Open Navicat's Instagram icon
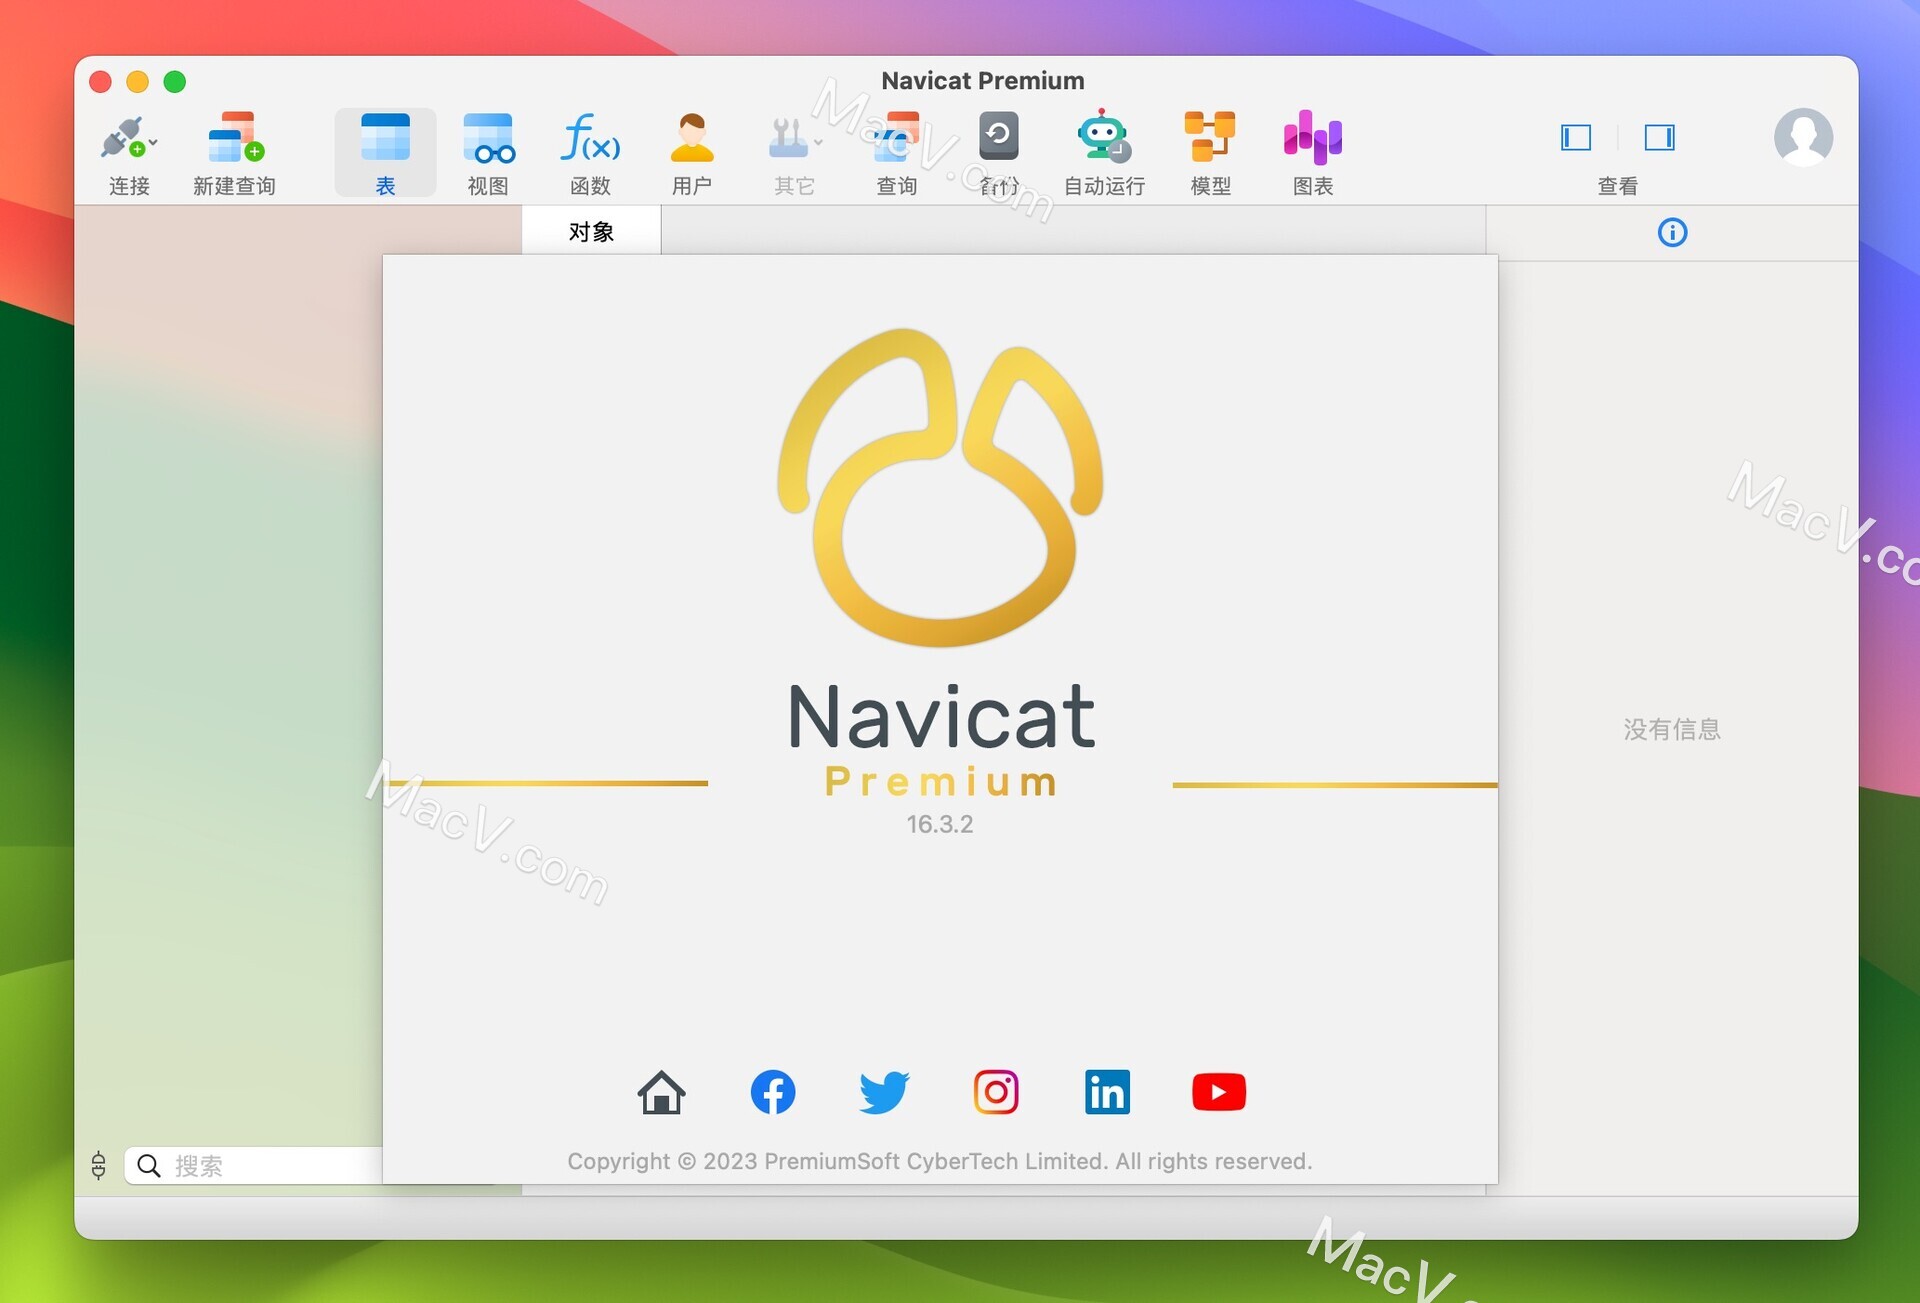This screenshot has width=1920, height=1303. click(996, 1092)
